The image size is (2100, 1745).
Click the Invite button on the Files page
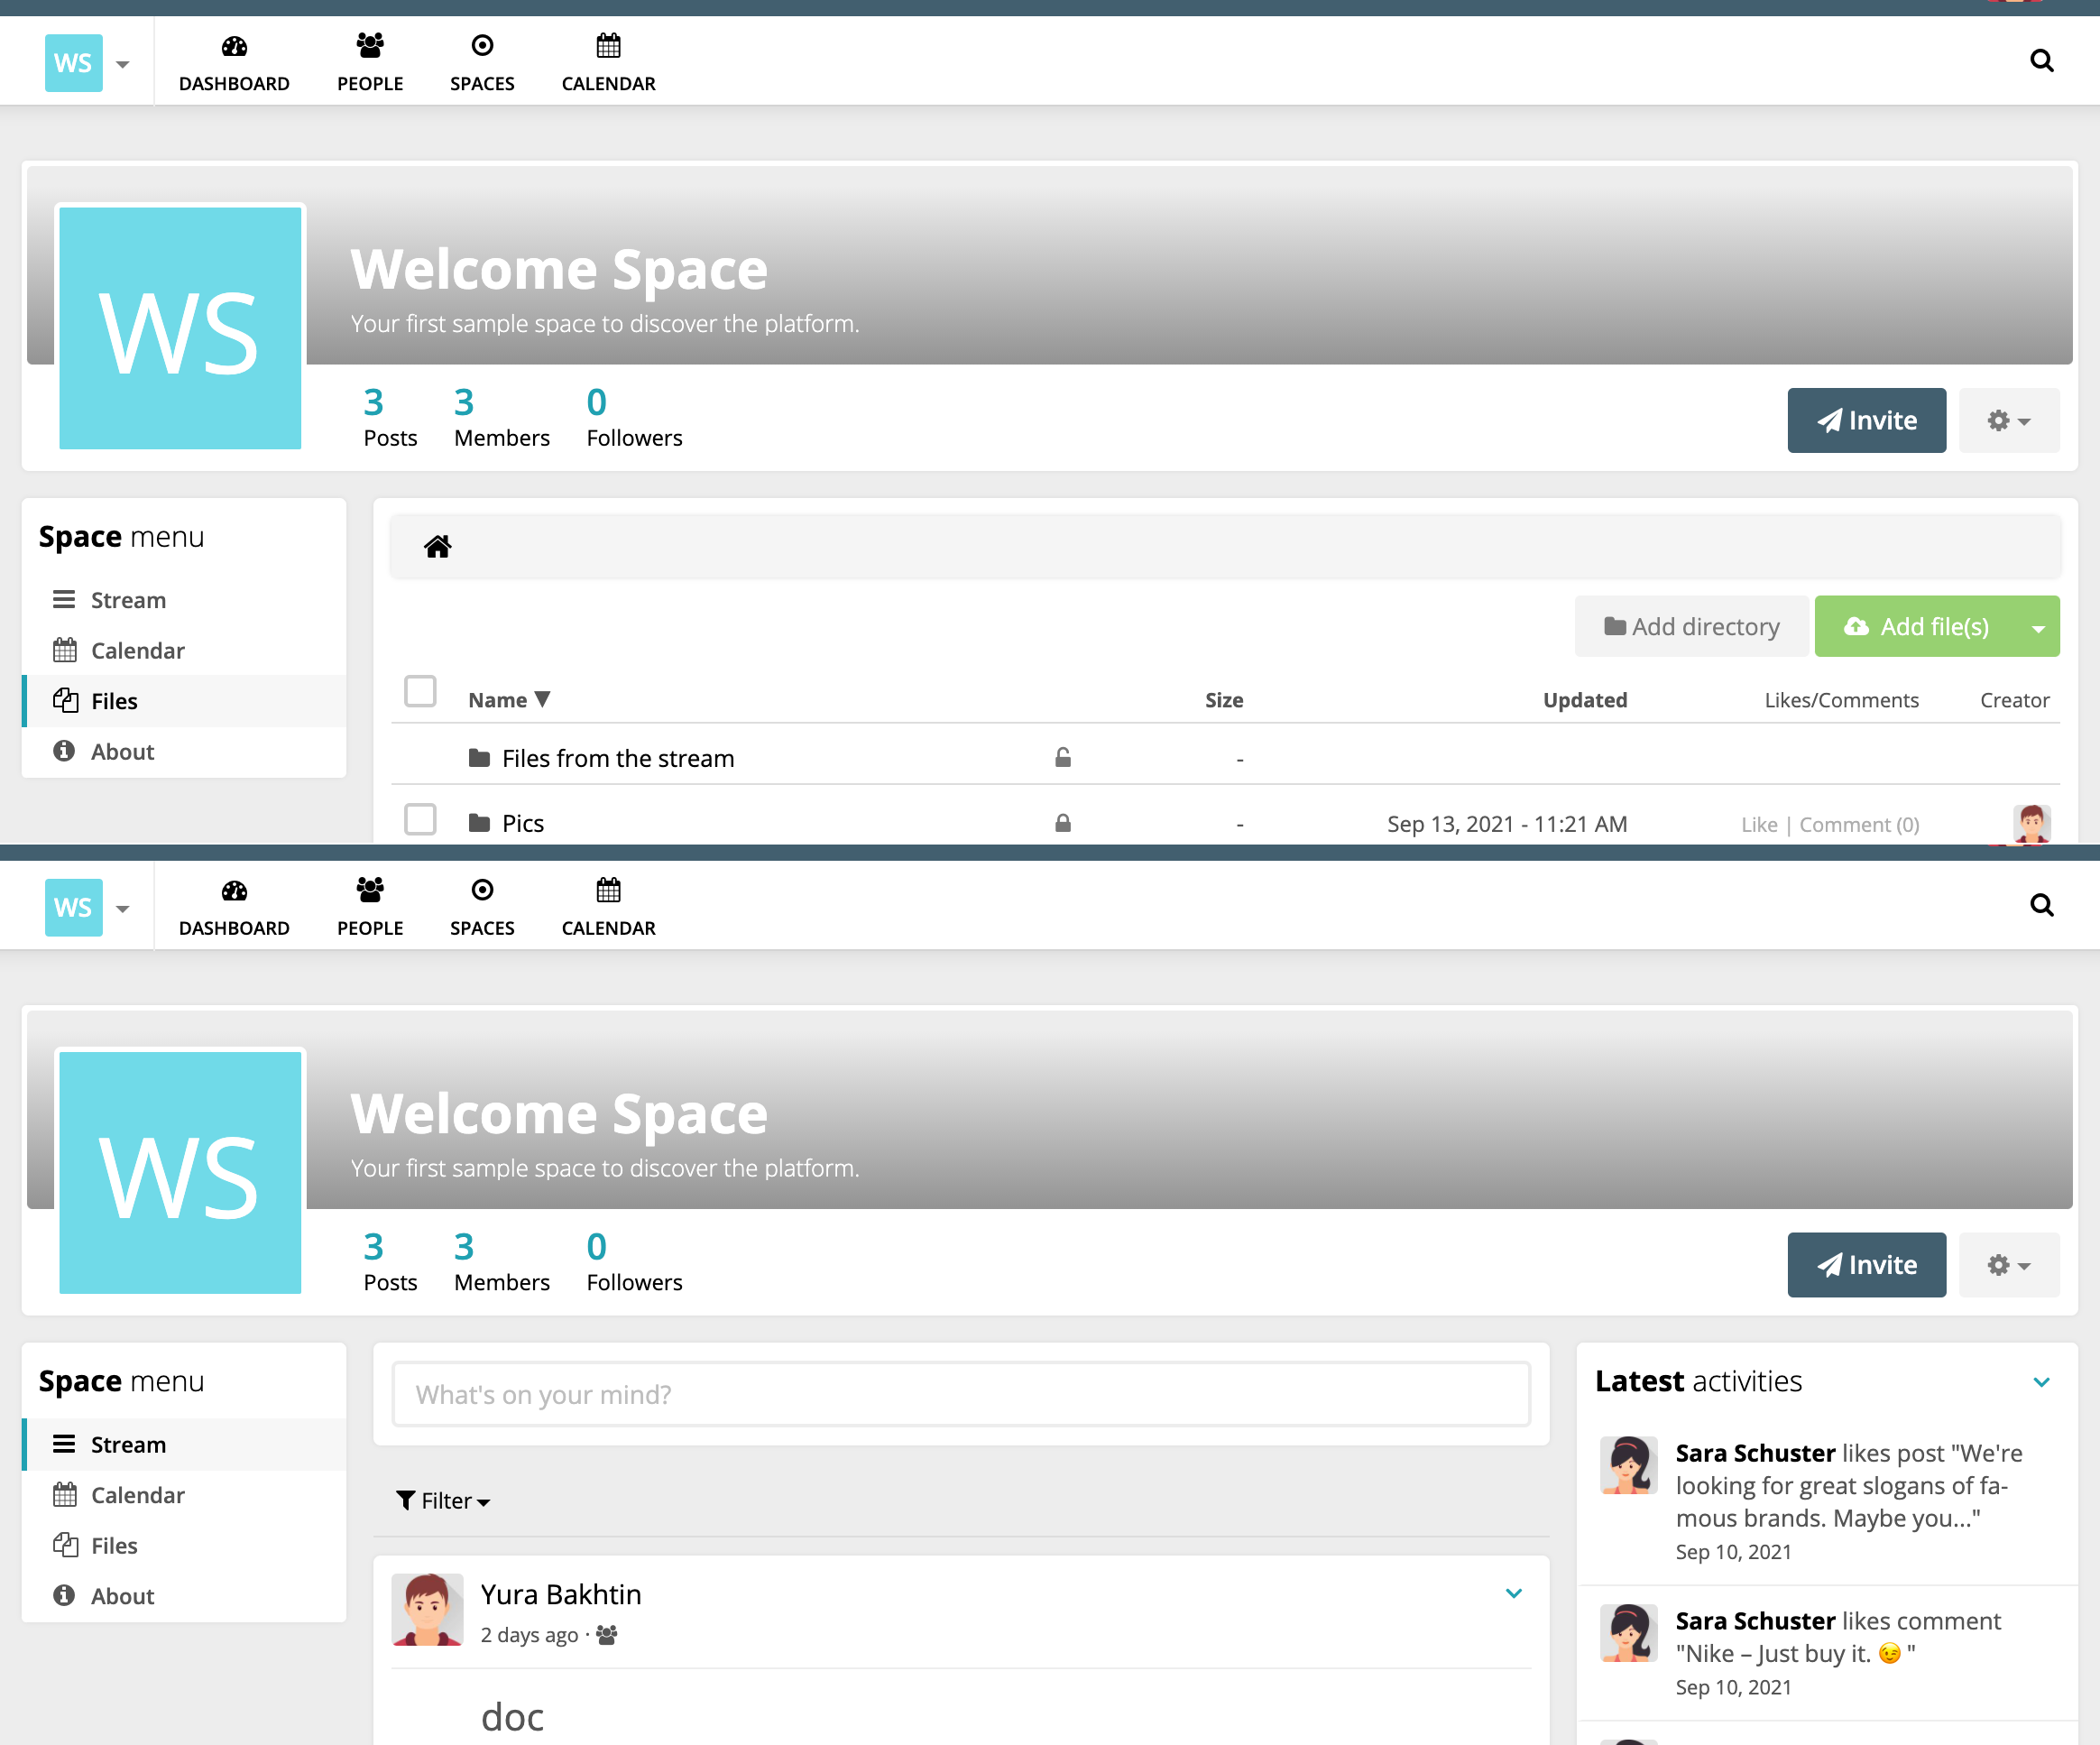[x=1866, y=420]
